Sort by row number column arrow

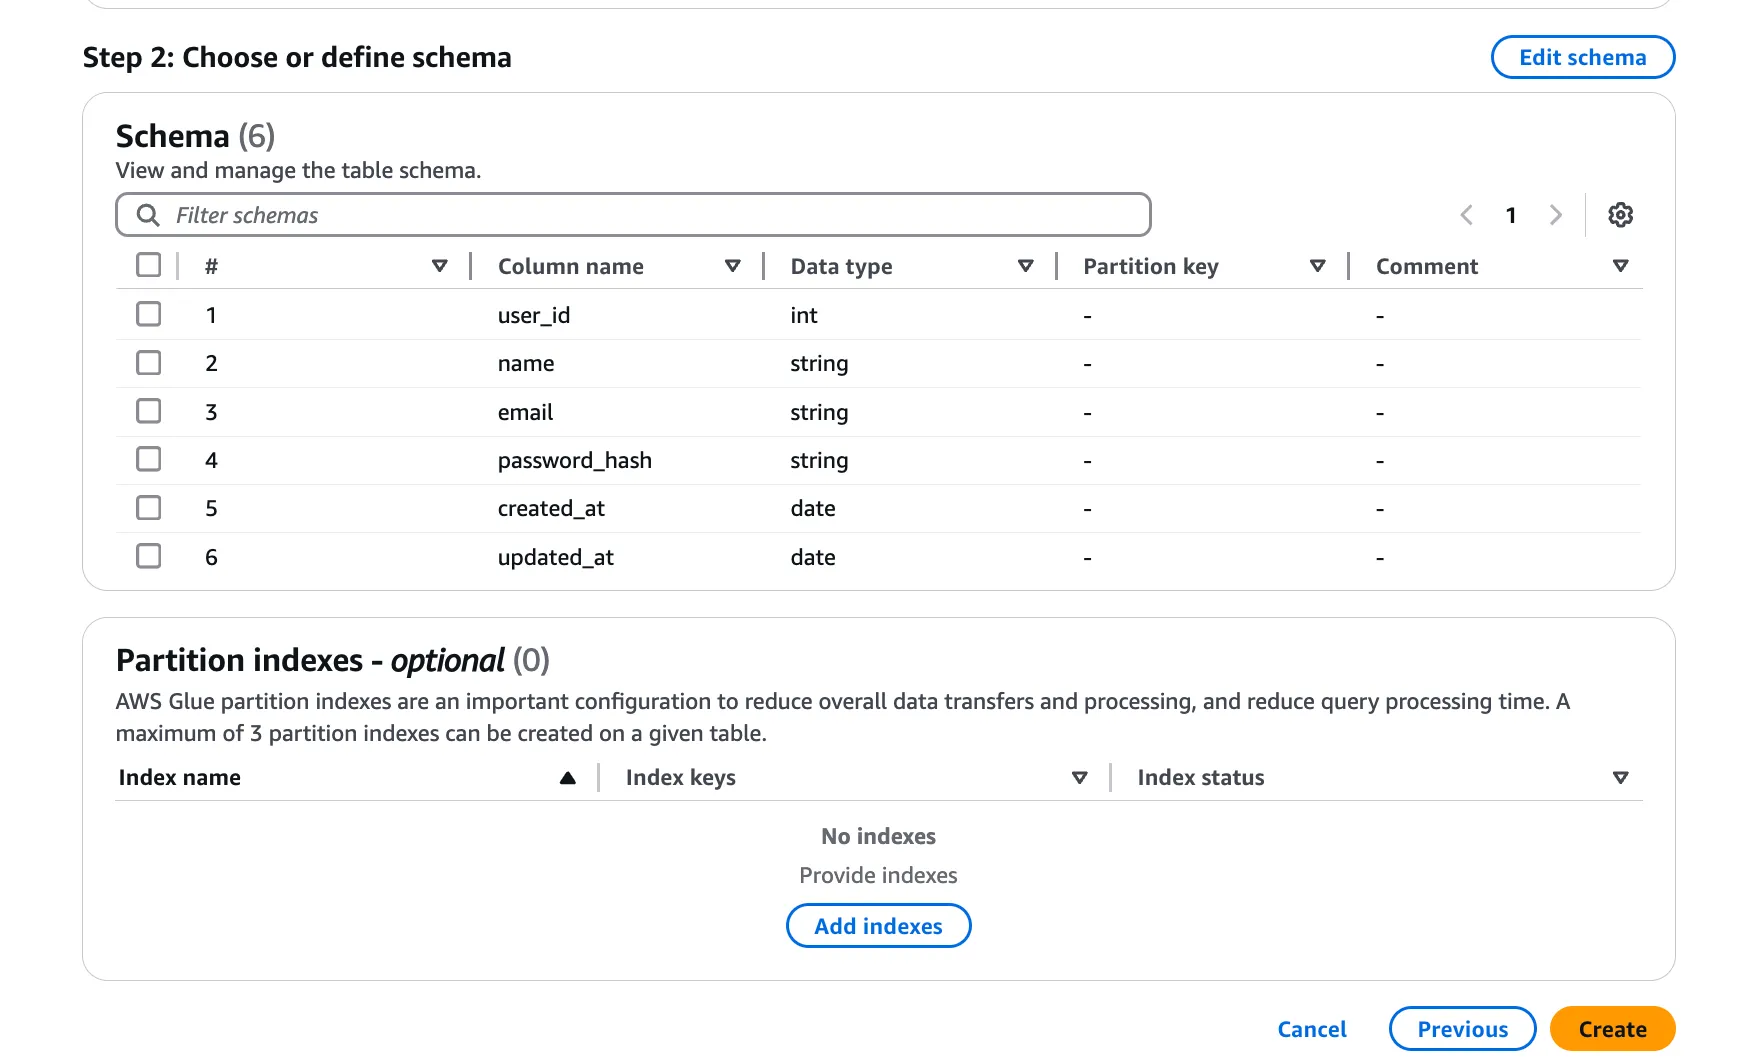(x=439, y=266)
